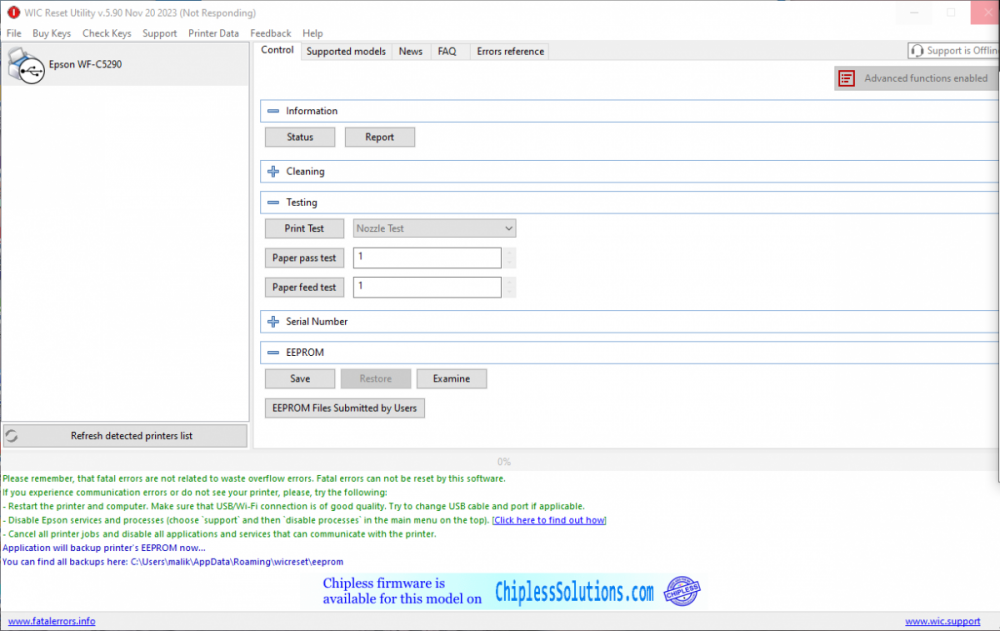The image size is (1000, 631).
Task: Click the red list icon beside Advanced functions
Action: (846, 78)
